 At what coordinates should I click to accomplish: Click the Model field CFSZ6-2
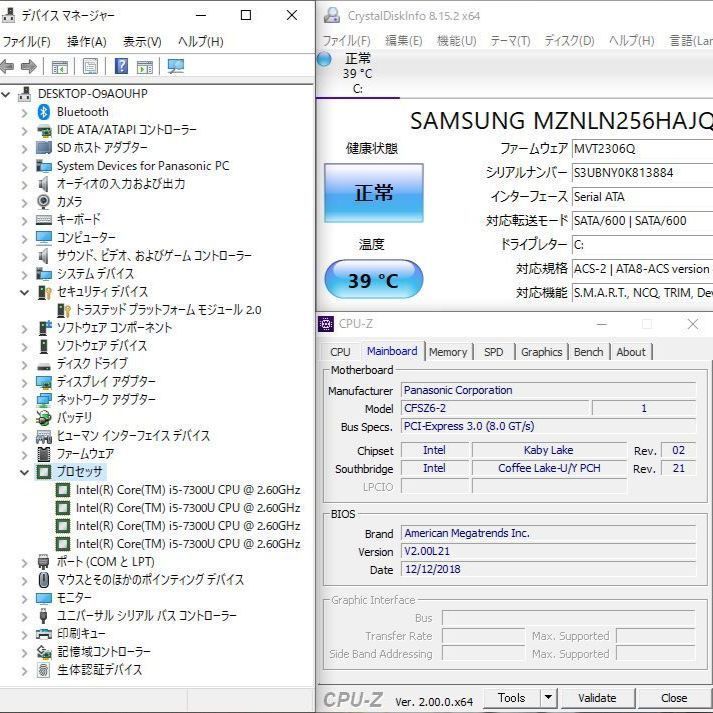click(495, 408)
